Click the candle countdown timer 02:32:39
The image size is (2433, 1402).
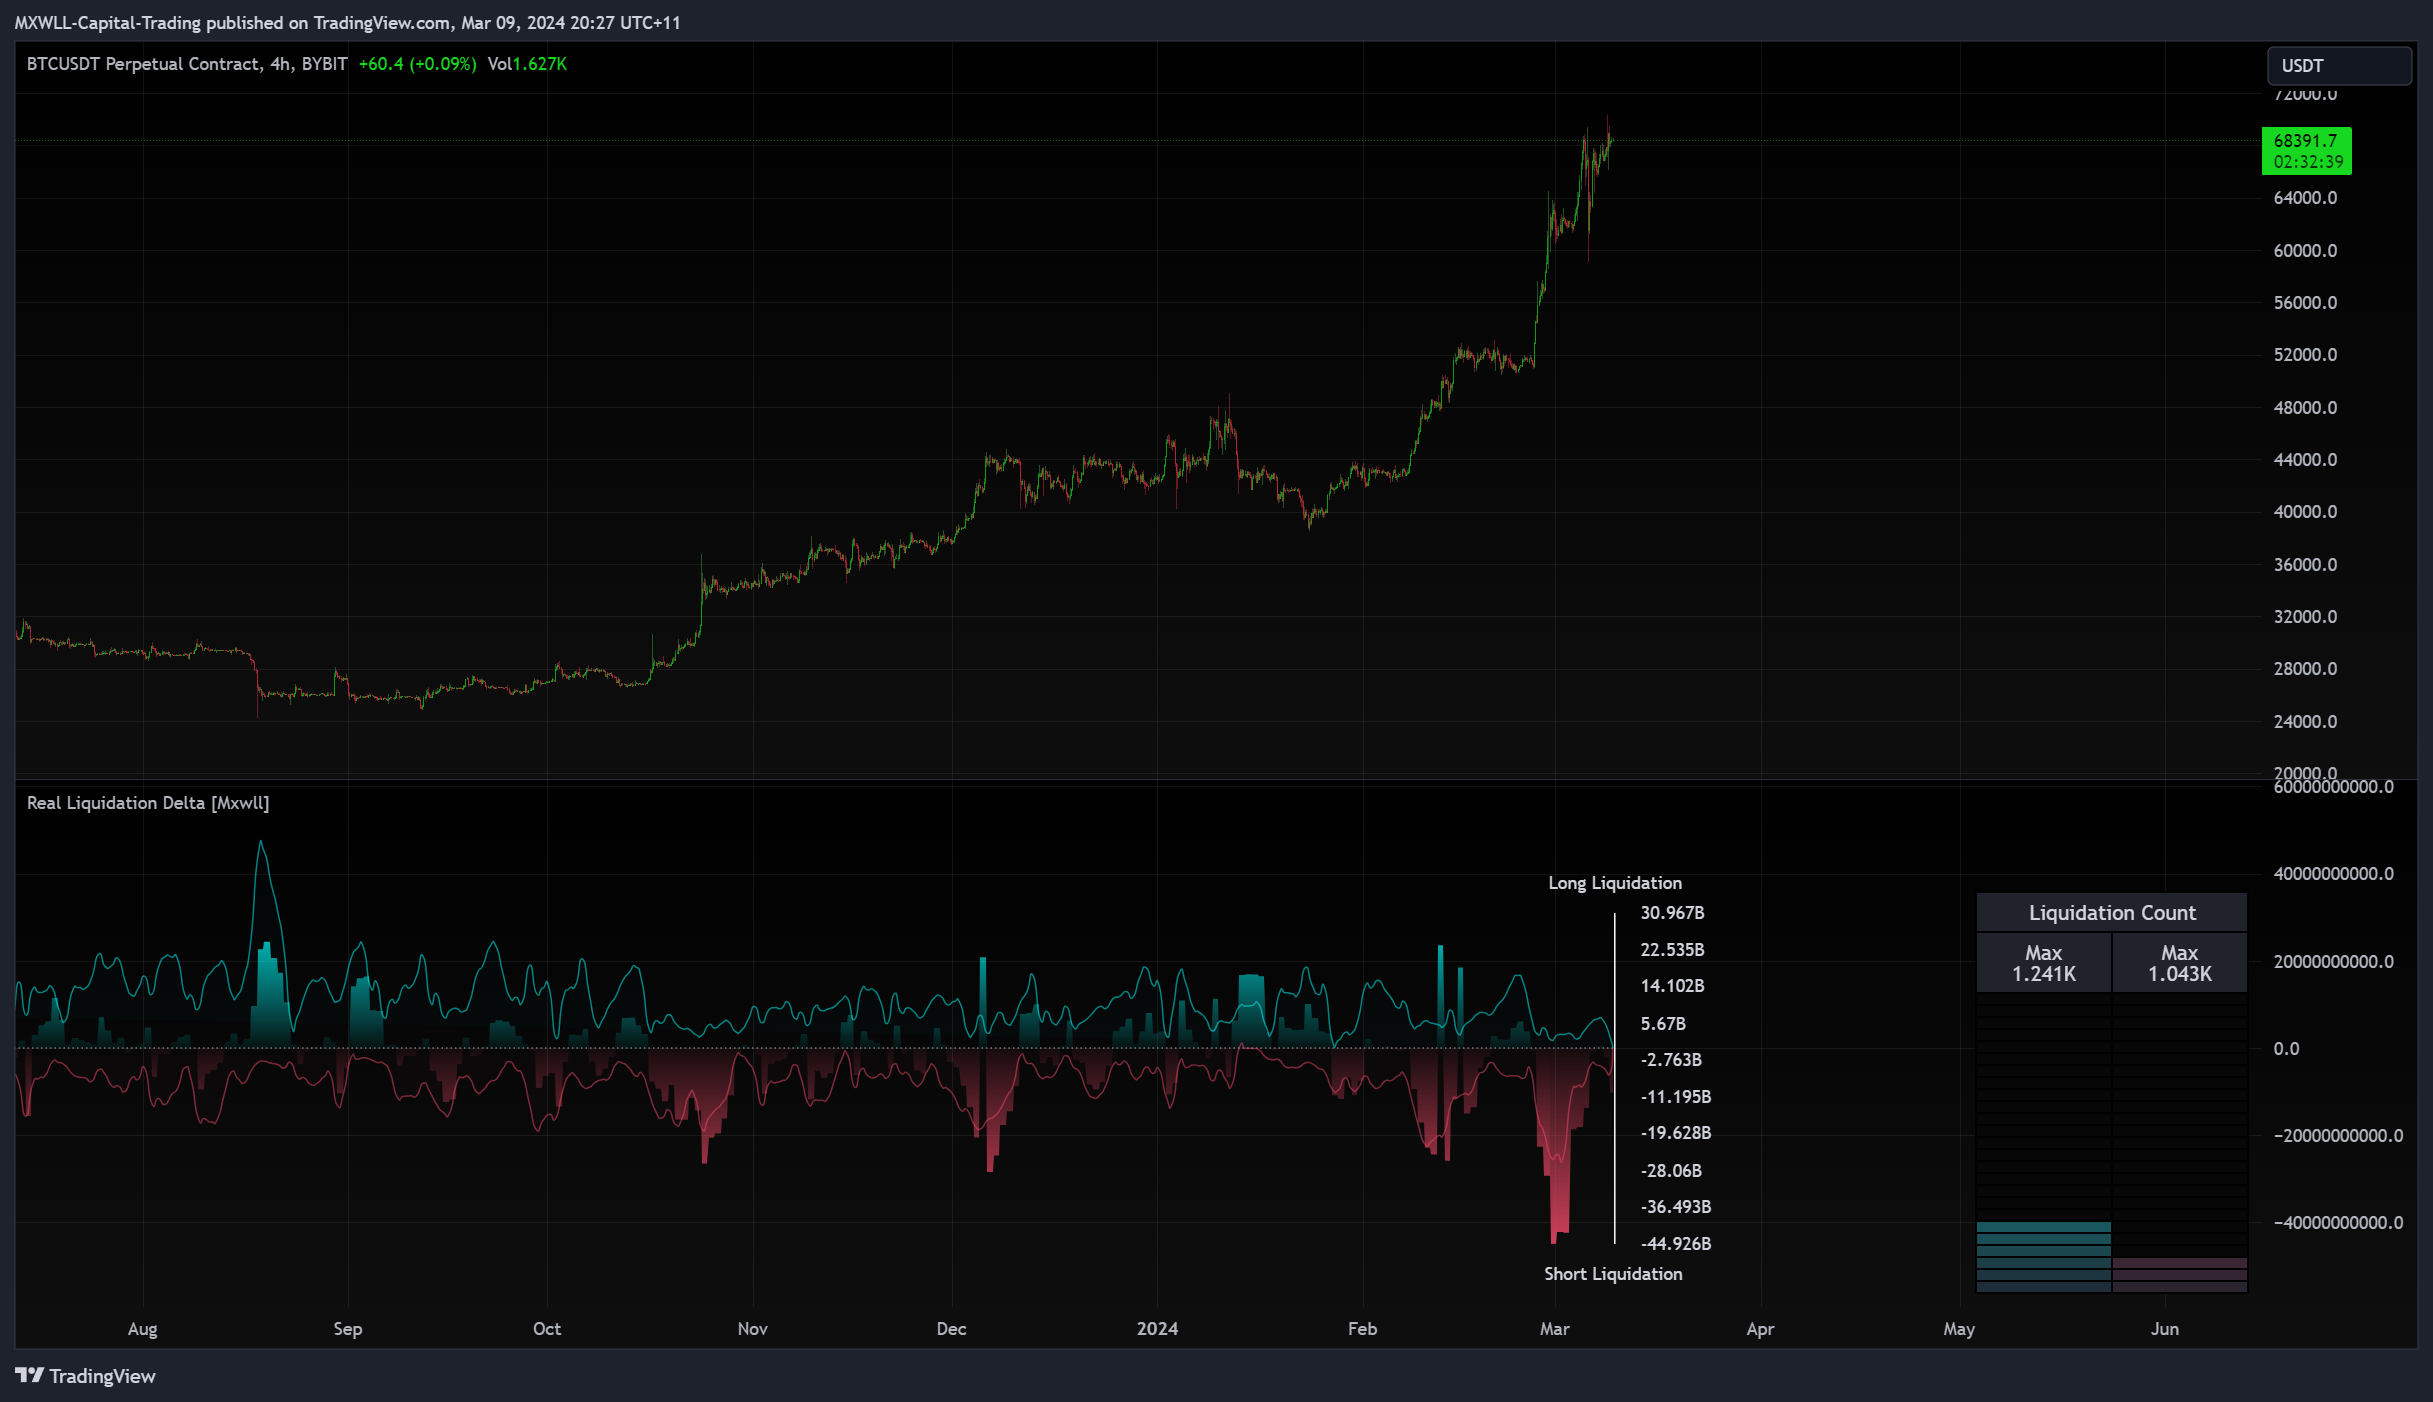pos(2308,162)
